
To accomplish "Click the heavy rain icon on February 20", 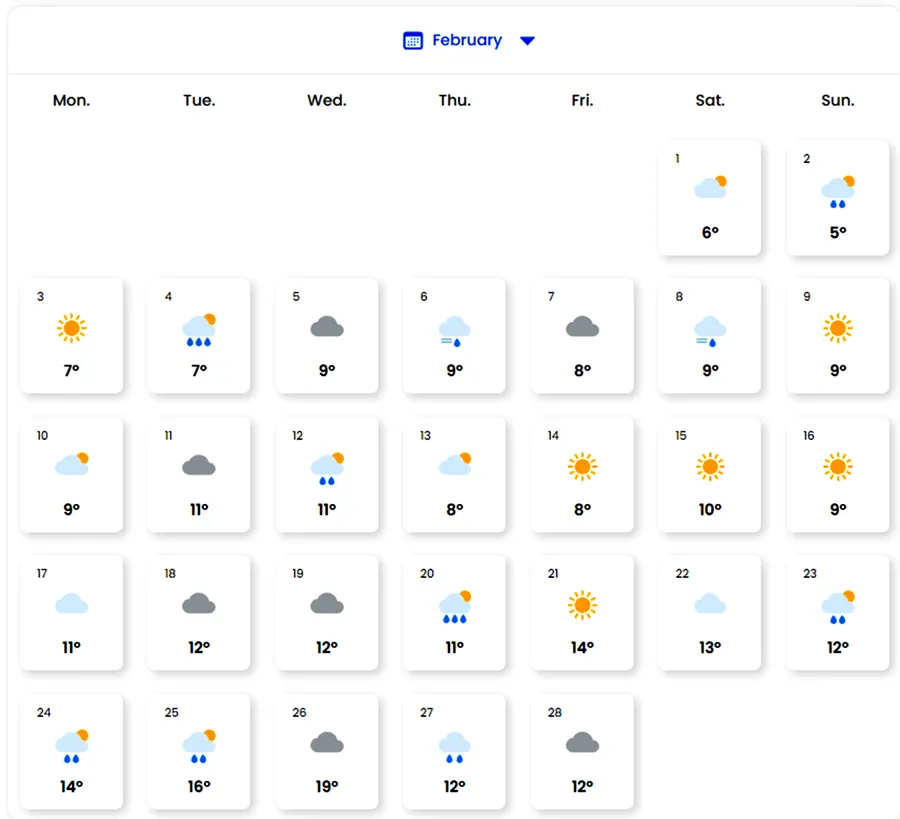I will click(x=455, y=606).
